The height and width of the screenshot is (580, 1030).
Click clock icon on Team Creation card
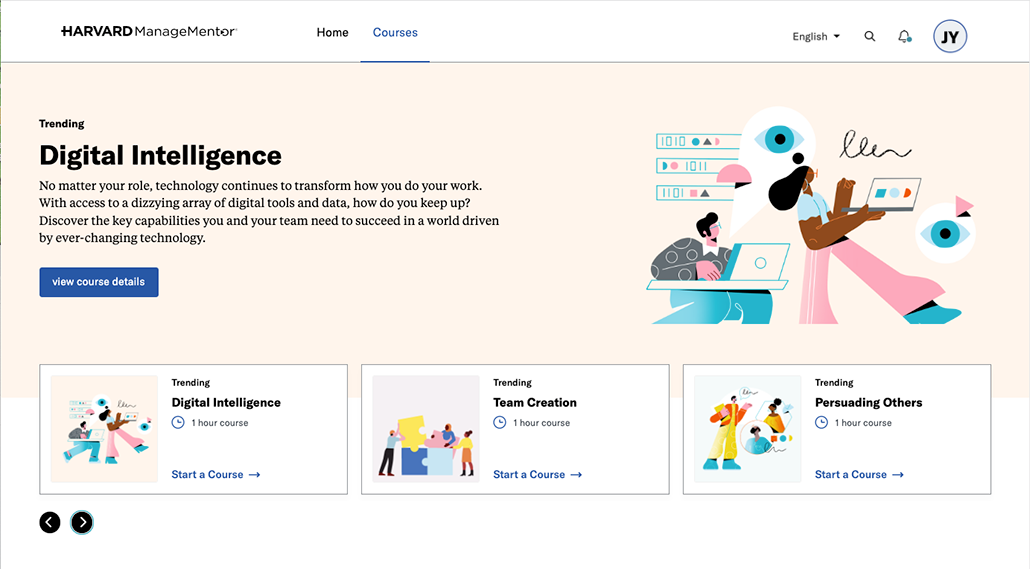pos(500,423)
